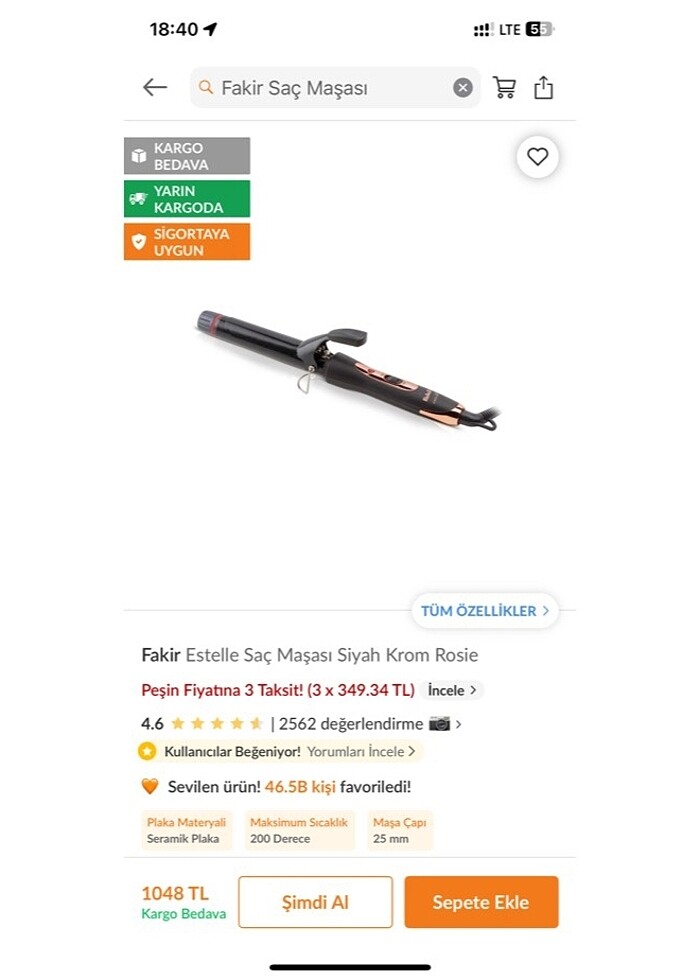This screenshot has height=980, width=700.
Task: Select the Maşa Çapı 25 mm chip
Action: [399, 830]
